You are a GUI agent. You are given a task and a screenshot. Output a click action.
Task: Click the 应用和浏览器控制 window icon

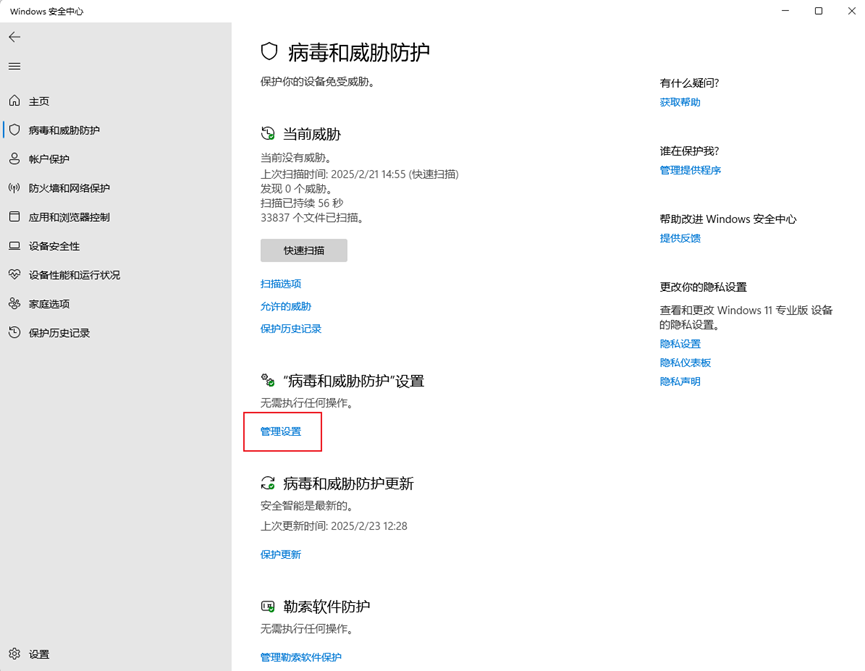[14, 217]
